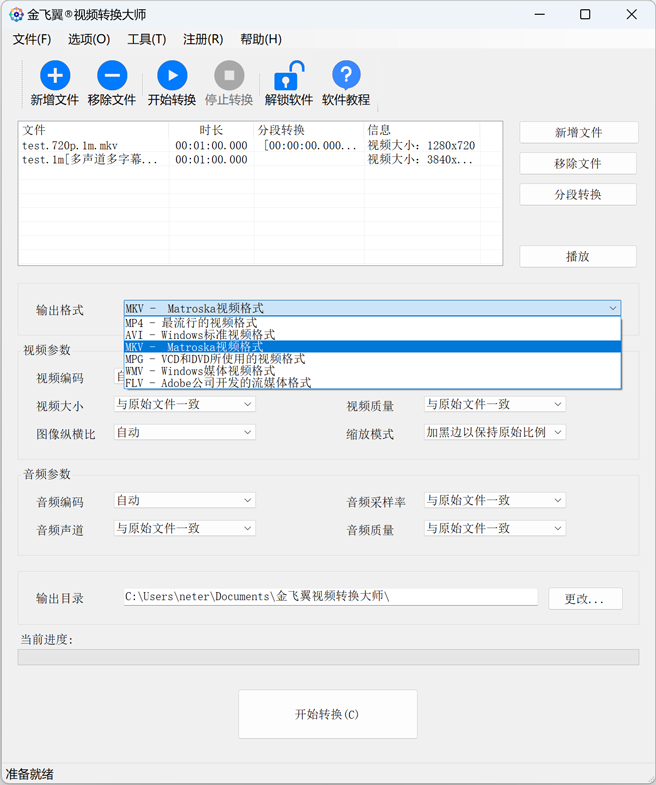Click the 时长 column header
The image size is (656, 785).
[x=211, y=130]
